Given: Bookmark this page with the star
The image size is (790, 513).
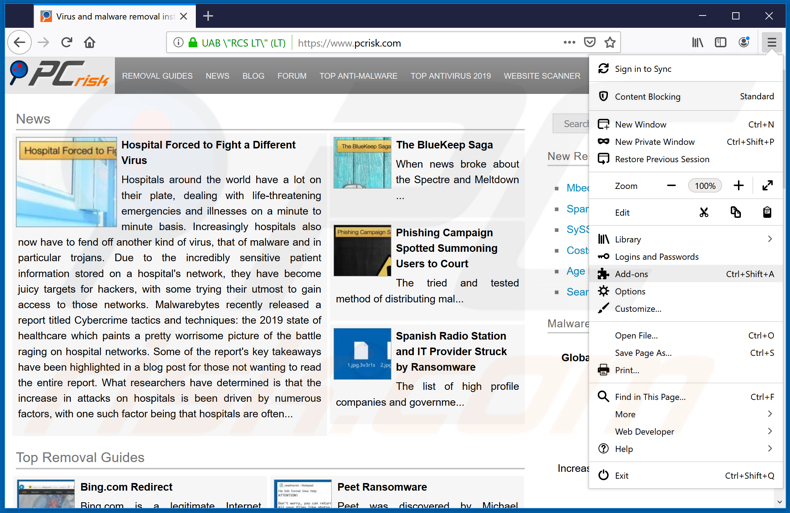Looking at the screenshot, I should 610,43.
